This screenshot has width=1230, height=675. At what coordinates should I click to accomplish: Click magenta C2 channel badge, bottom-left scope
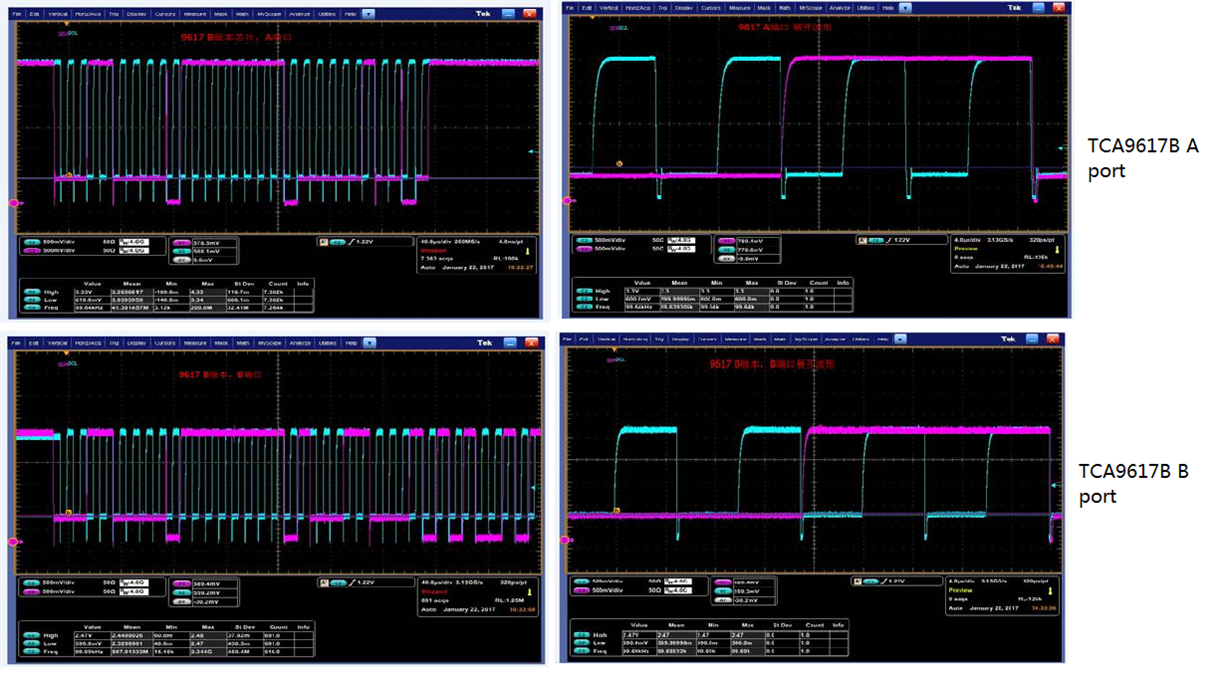tap(31, 591)
